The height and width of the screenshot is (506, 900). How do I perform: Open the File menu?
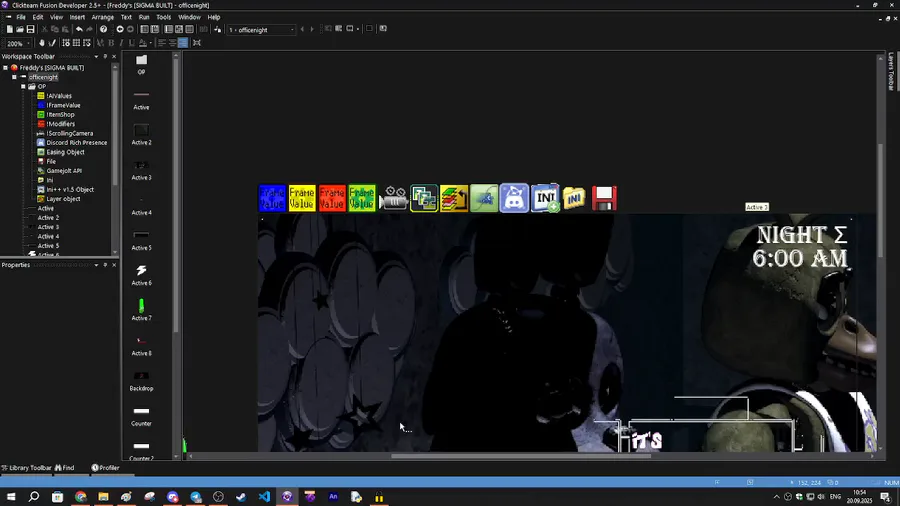coord(21,17)
